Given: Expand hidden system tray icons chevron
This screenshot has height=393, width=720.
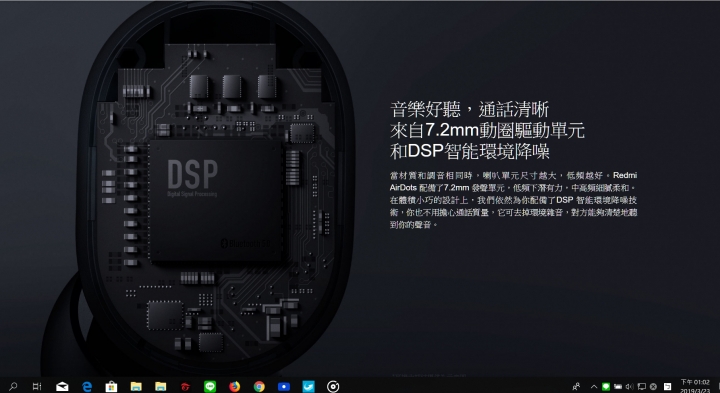Looking at the screenshot, I should coord(593,387).
